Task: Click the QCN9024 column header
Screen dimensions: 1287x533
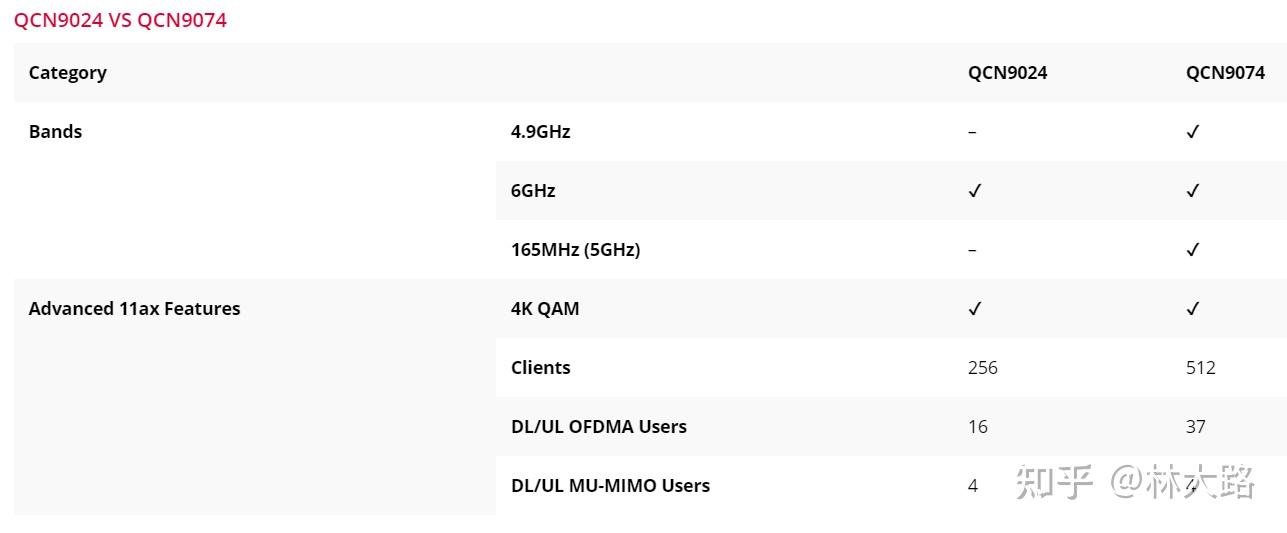Action: click(1007, 73)
